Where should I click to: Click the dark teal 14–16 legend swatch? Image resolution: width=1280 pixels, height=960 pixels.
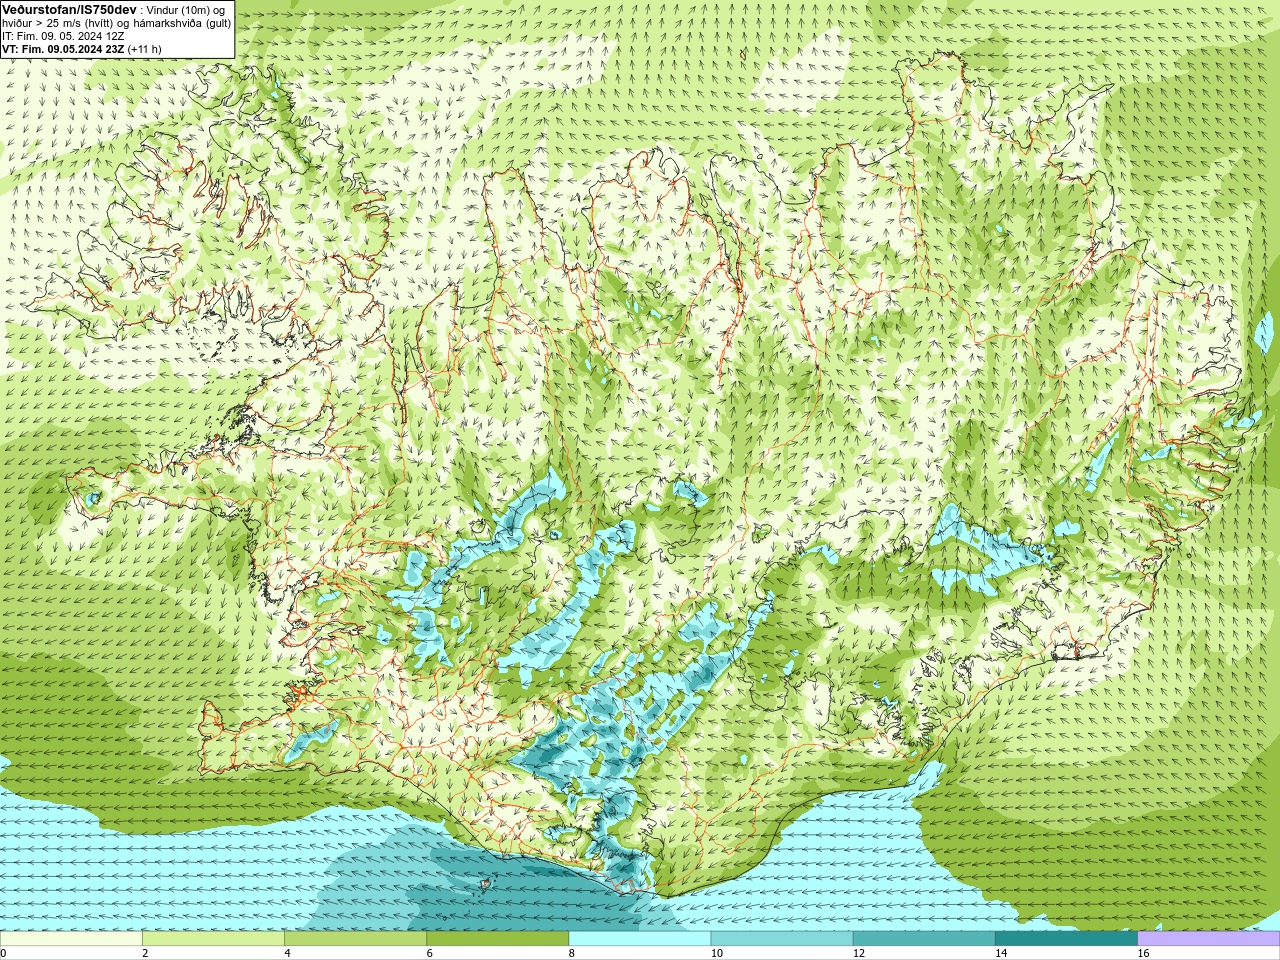[x=1066, y=938]
